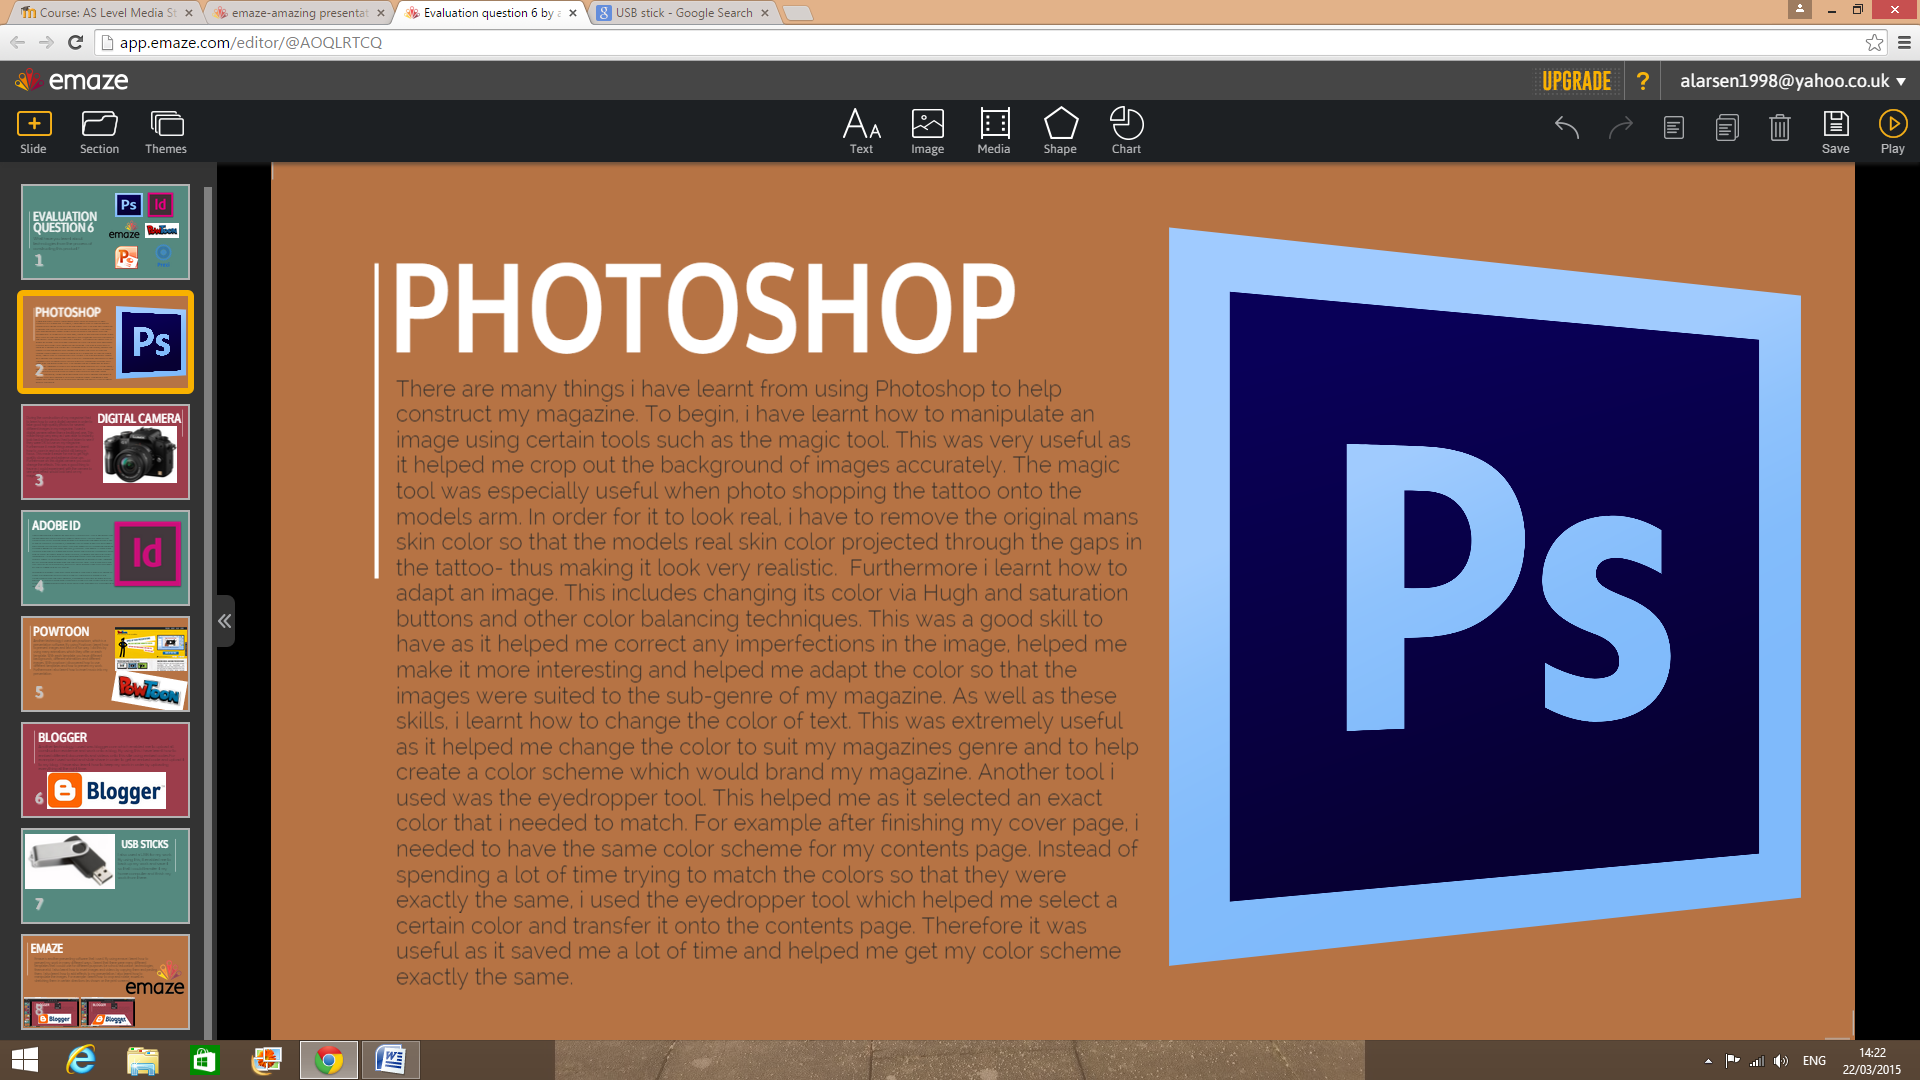Switch to USB stick - Google Search tab
1920x1080 pixels.
click(684, 13)
